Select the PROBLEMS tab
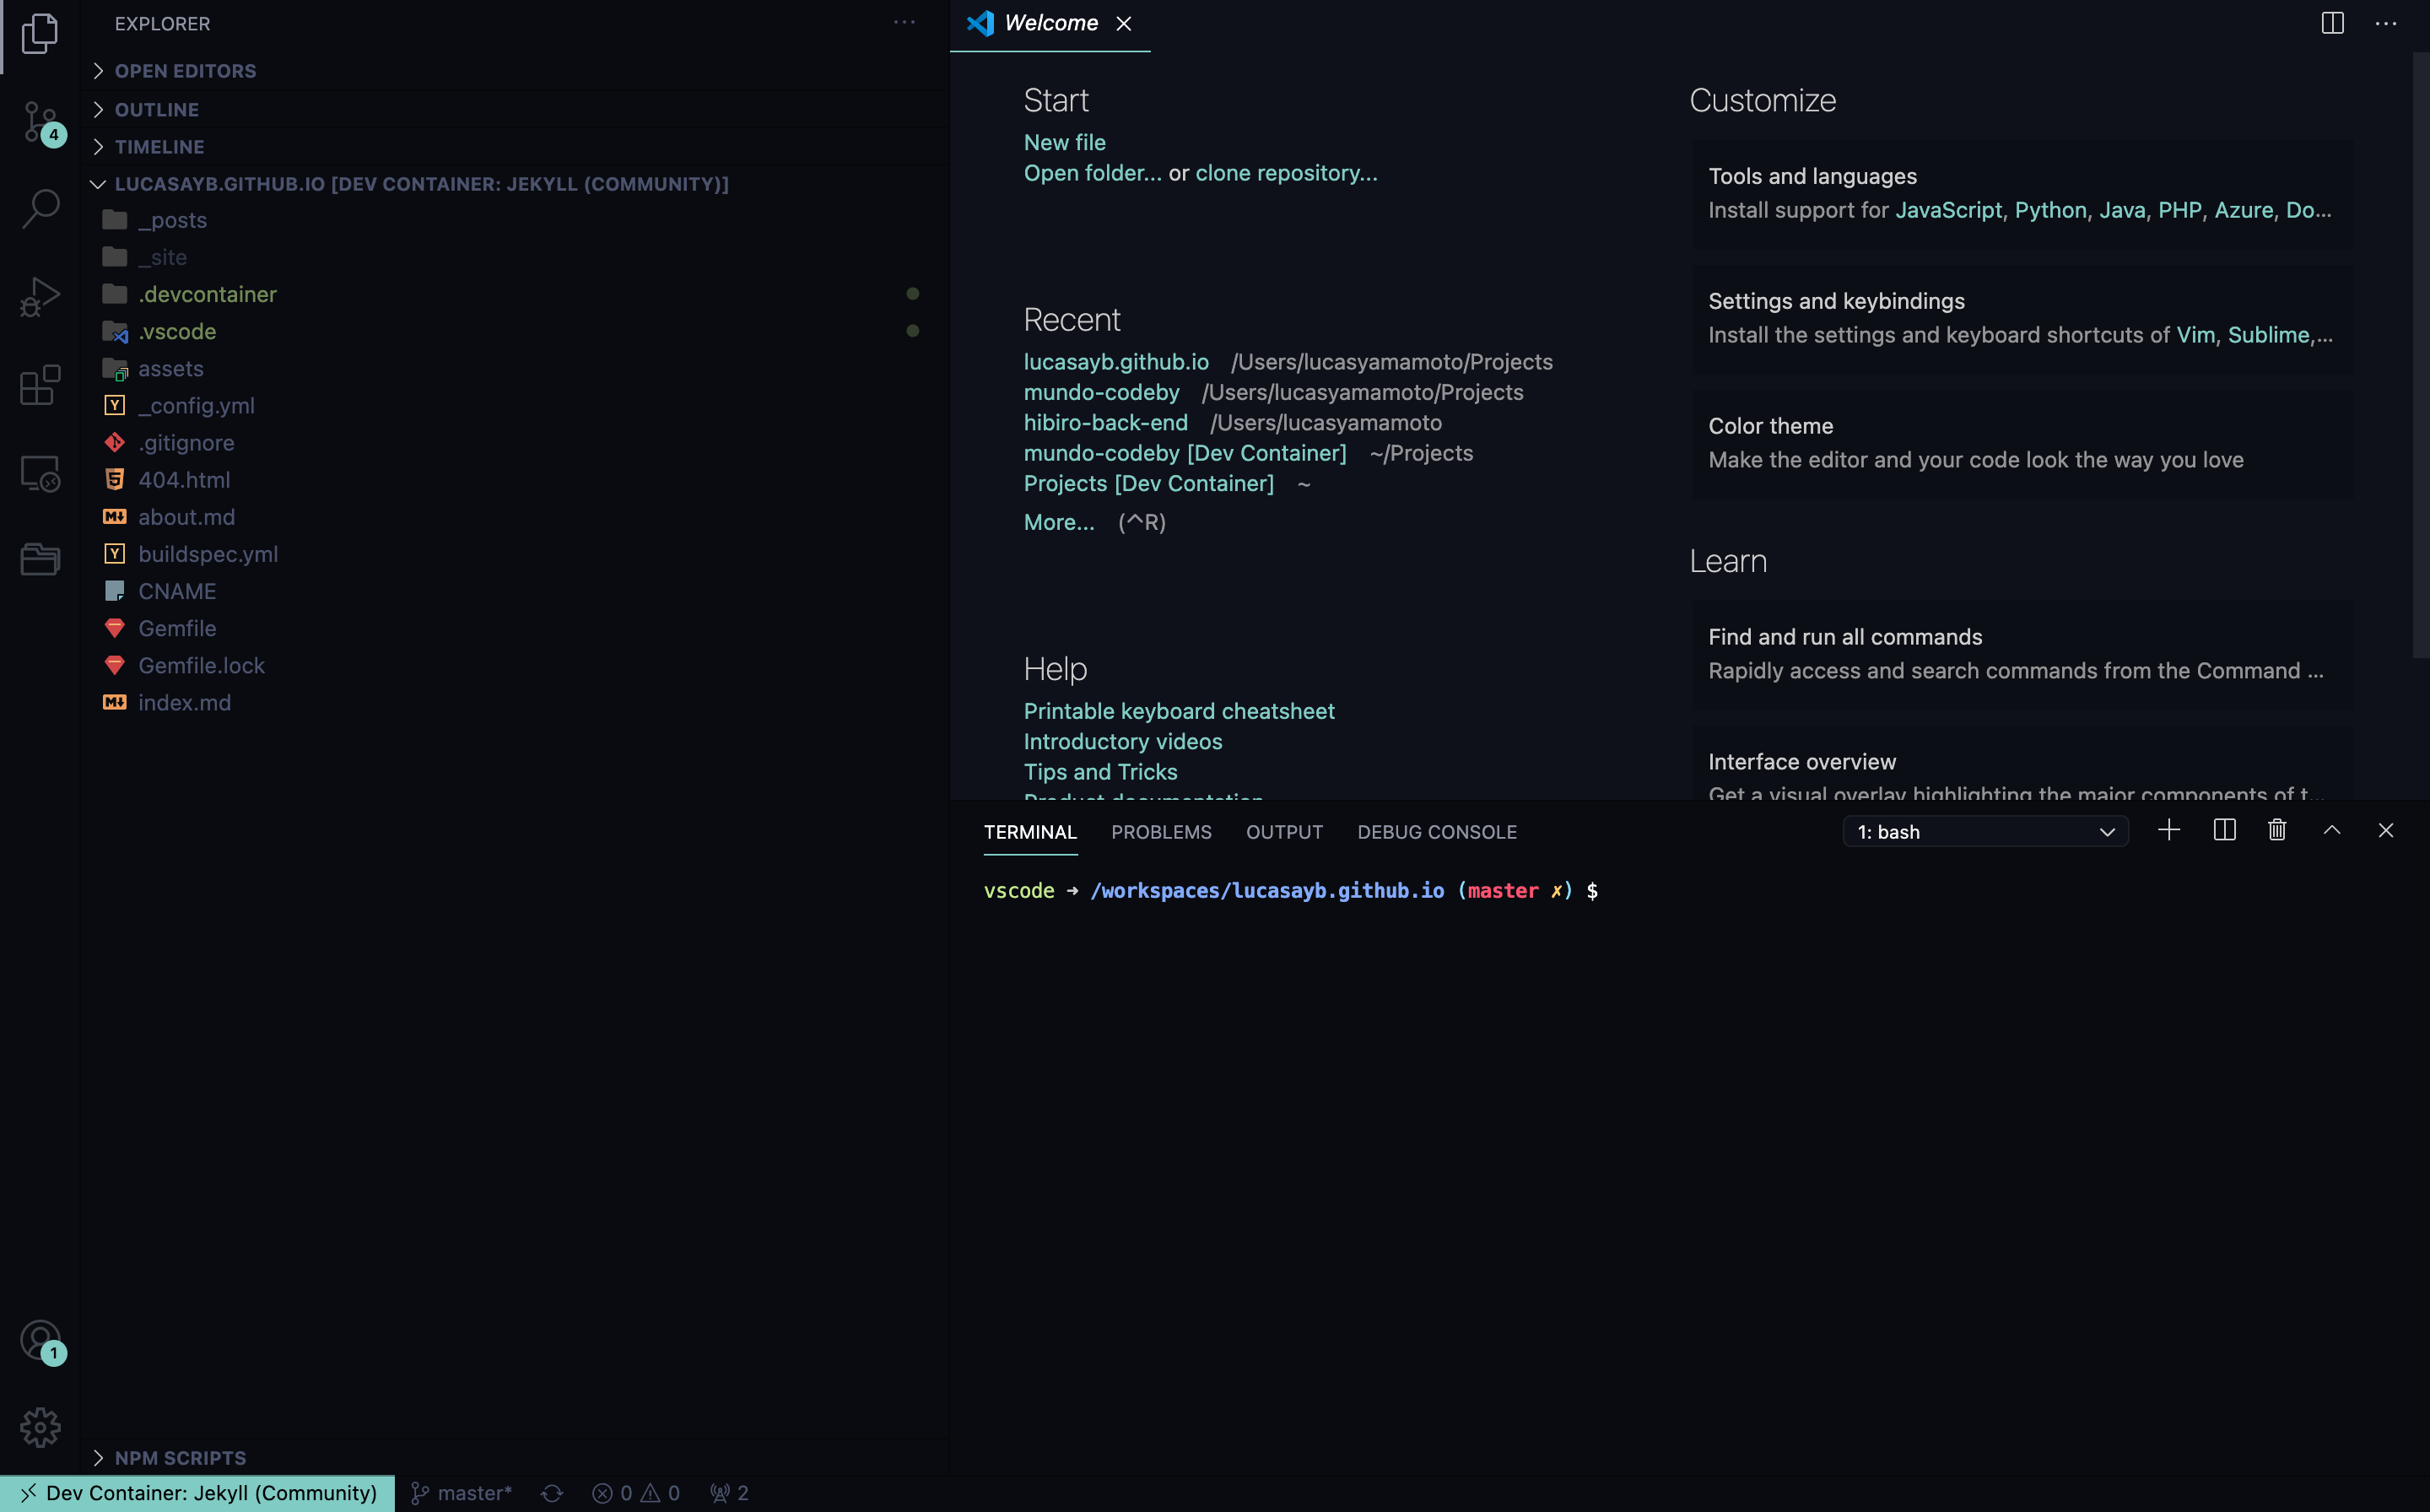 click(1160, 831)
